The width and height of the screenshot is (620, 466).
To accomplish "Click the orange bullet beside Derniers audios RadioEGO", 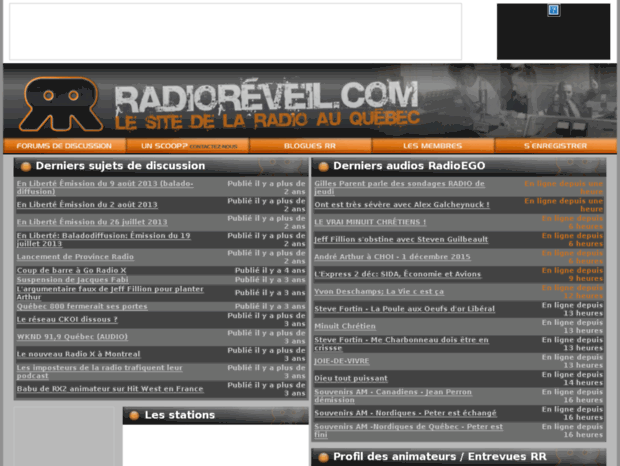I will coord(323,166).
